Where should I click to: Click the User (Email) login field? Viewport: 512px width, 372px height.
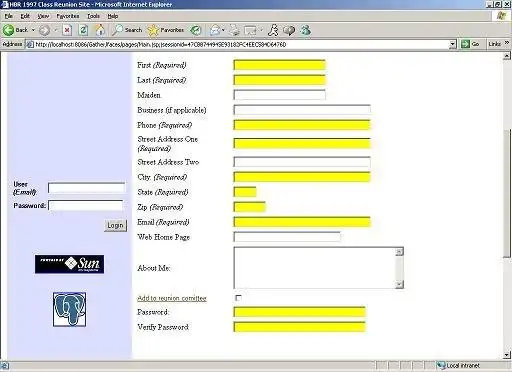click(x=87, y=188)
